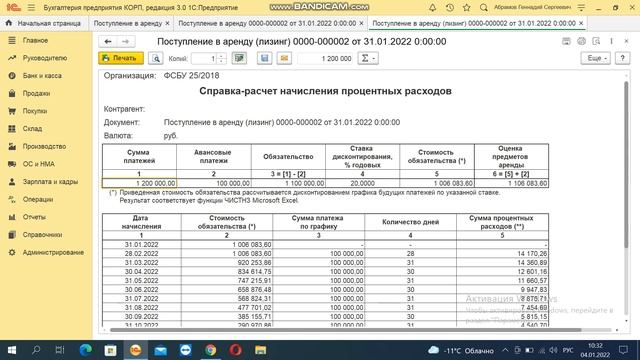The width and height of the screenshot is (640, 360).
Task: Select the 20,0000 discount rate cell
Action: click(362, 183)
